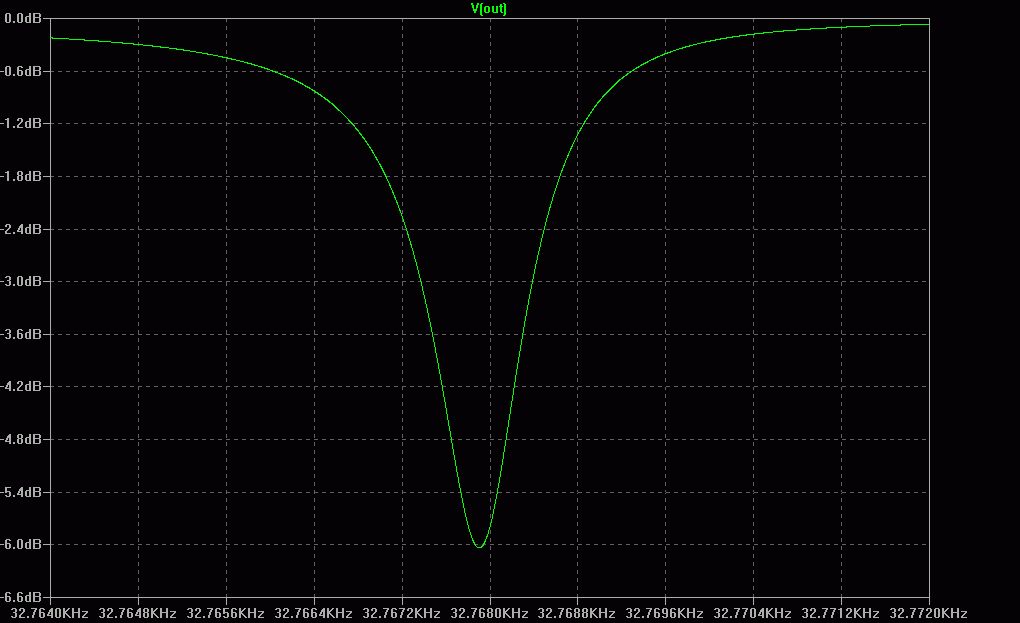Click the 0.0dB axis label
Image resolution: width=1020 pixels, height=623 pixels.
(23, 19)
